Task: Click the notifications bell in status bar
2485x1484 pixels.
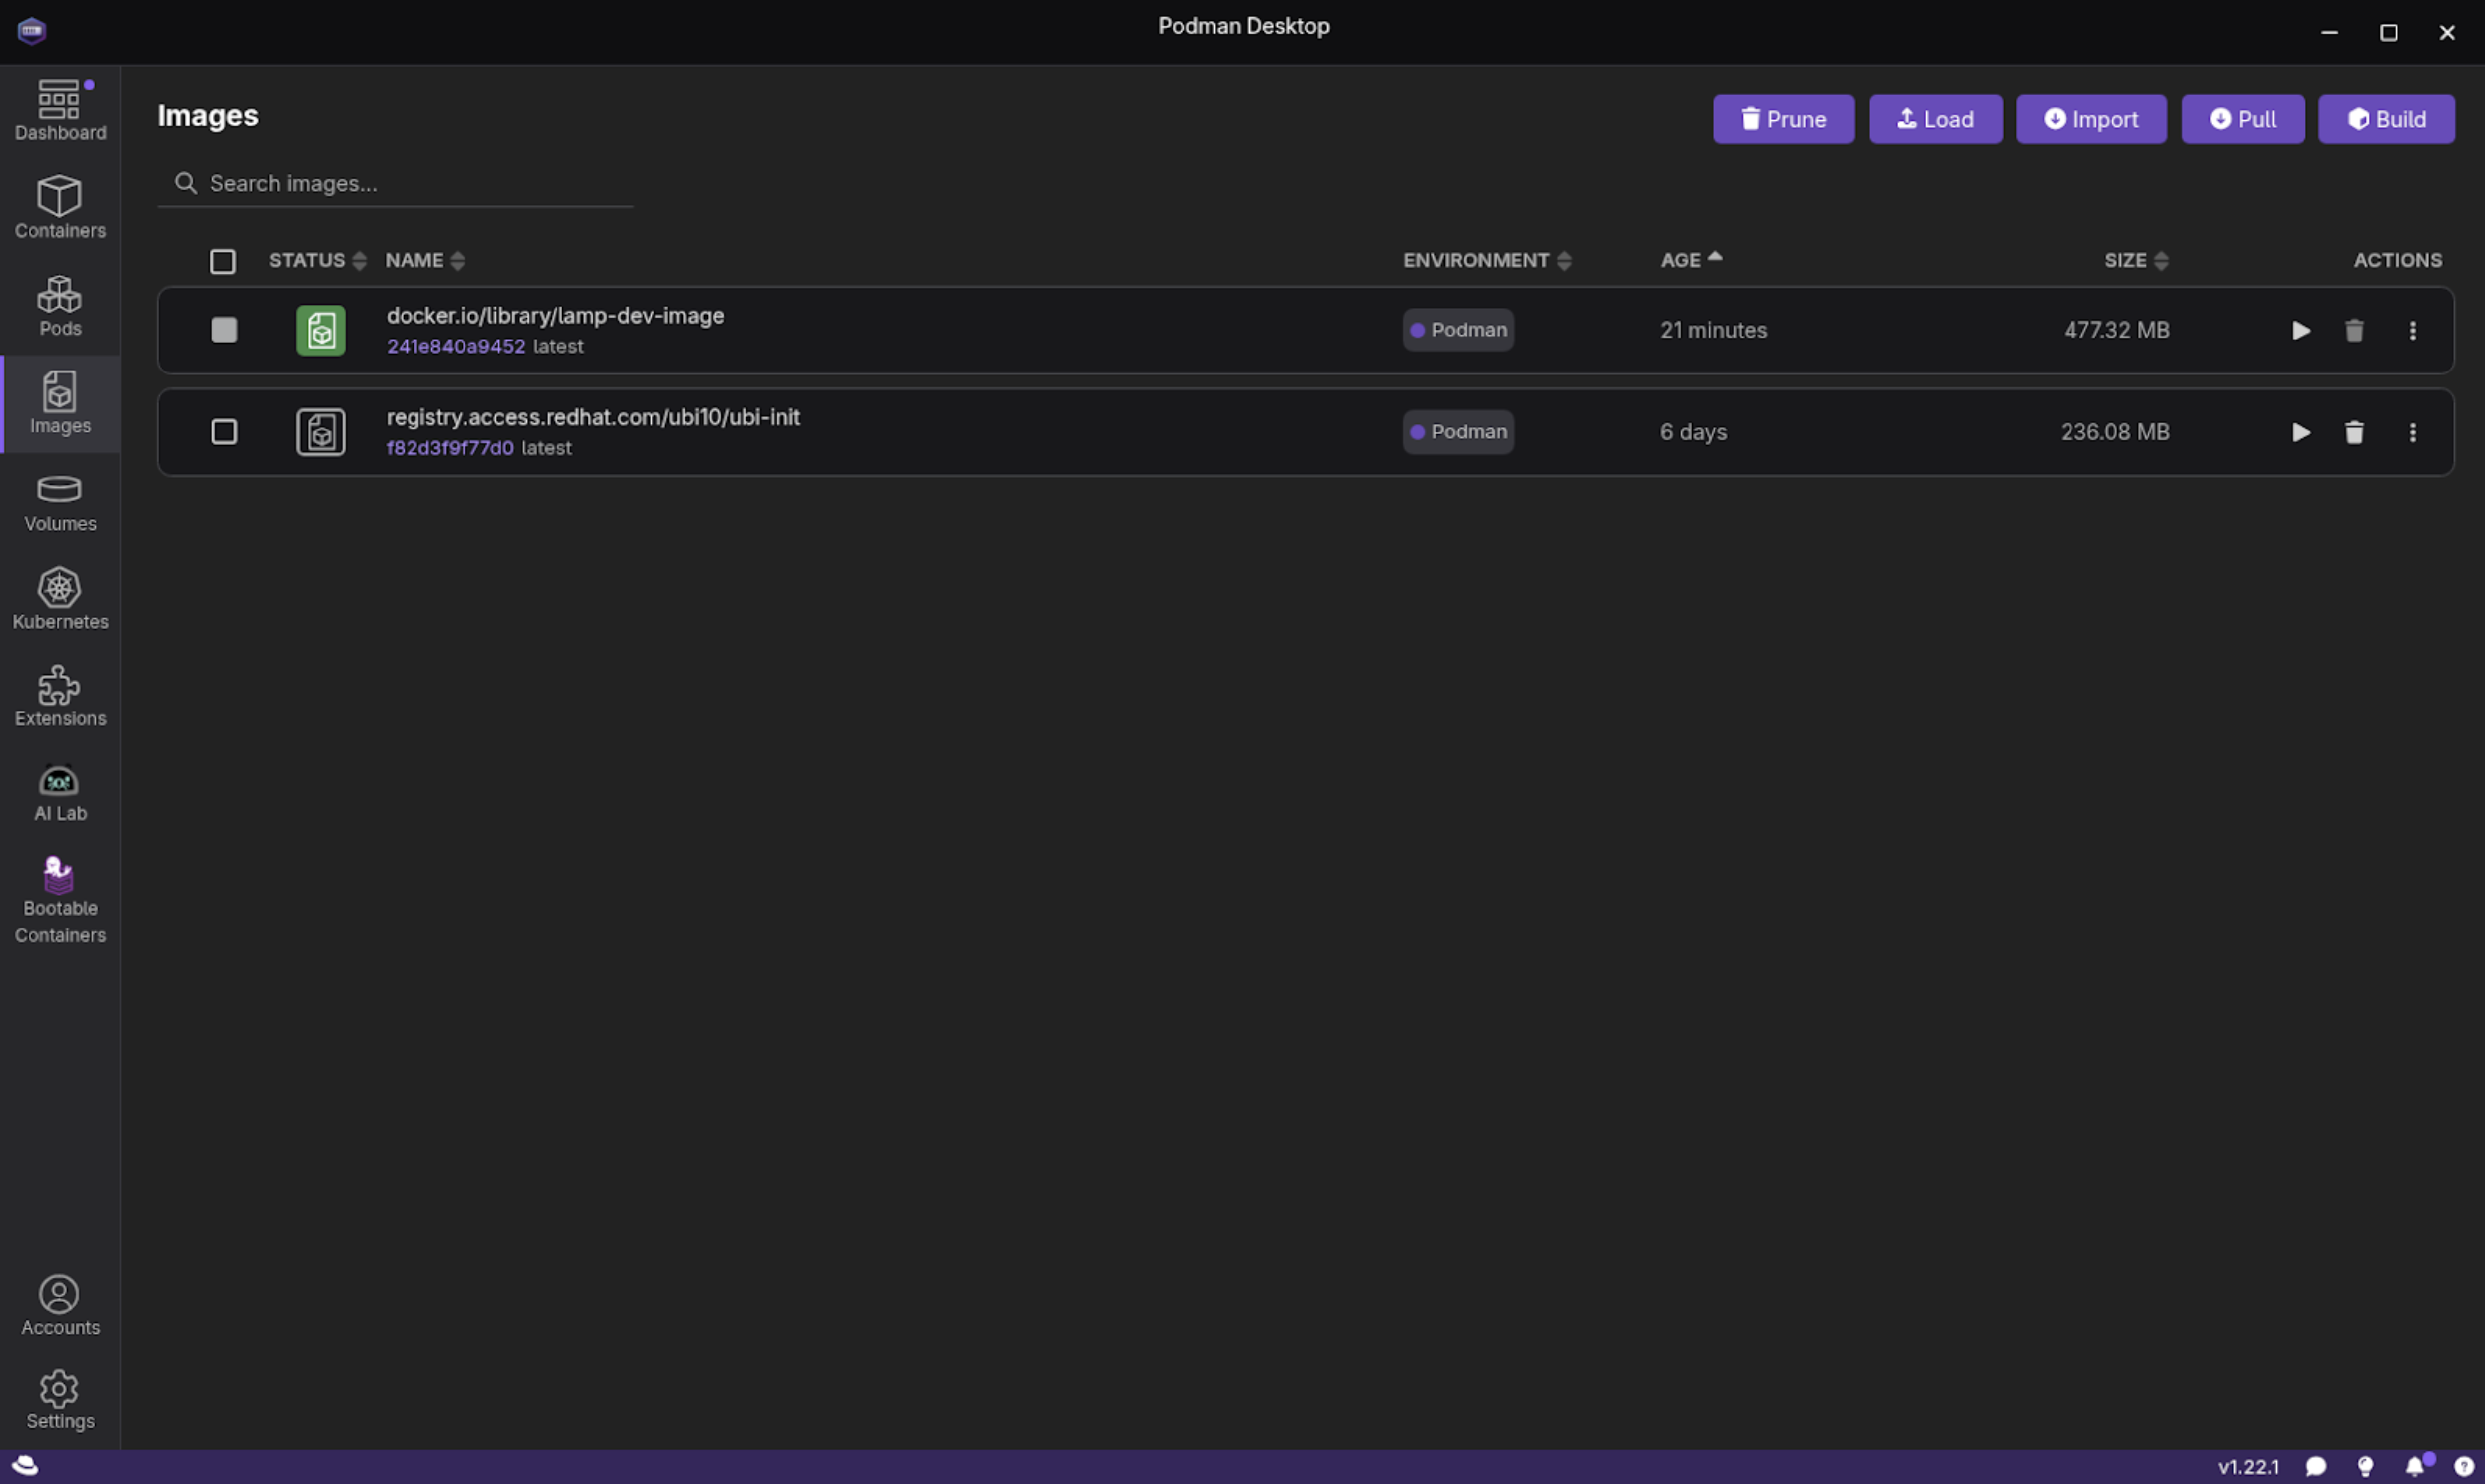Action: coord(2414,1466)
